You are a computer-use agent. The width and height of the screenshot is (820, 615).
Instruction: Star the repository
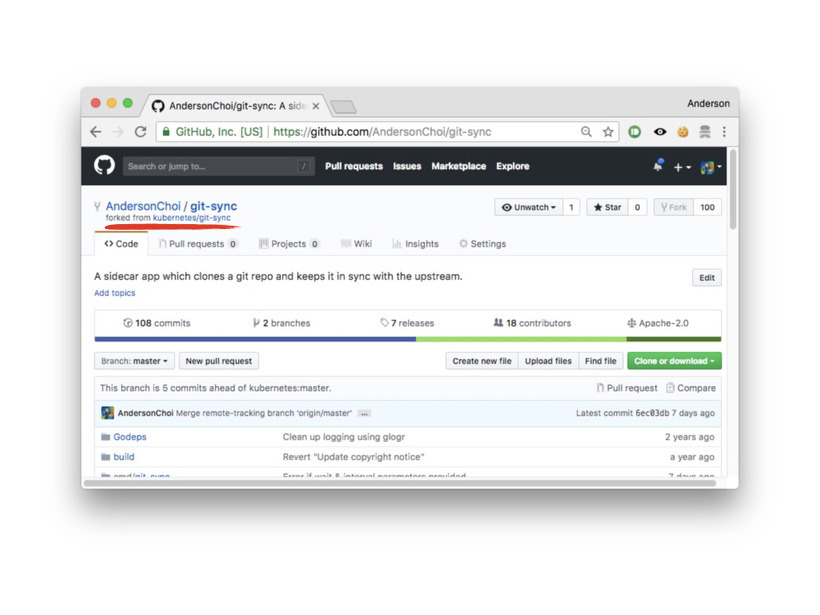tap(607, 207)
